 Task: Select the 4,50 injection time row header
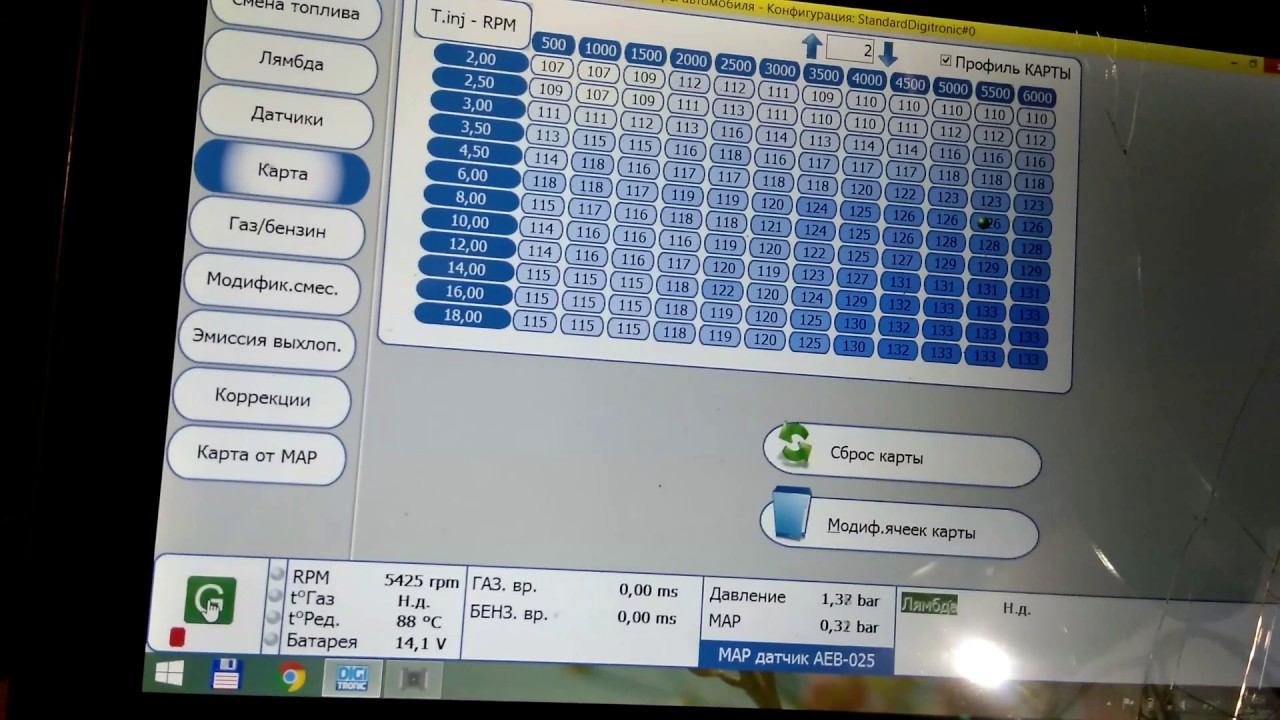click(473, 151)
